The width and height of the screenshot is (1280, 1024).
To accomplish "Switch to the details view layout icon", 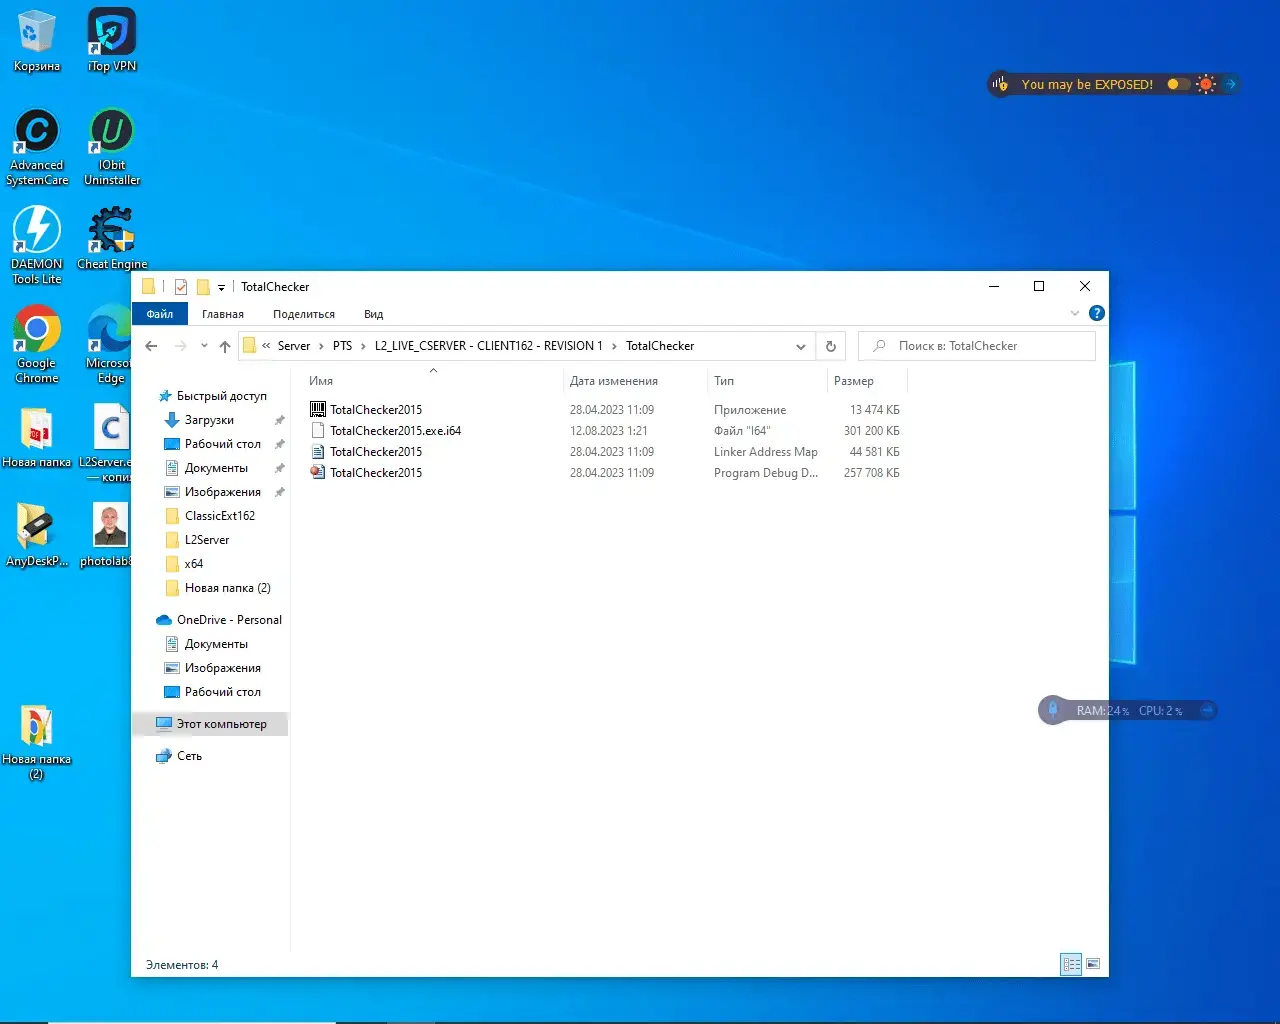I will pos(1071,965).
